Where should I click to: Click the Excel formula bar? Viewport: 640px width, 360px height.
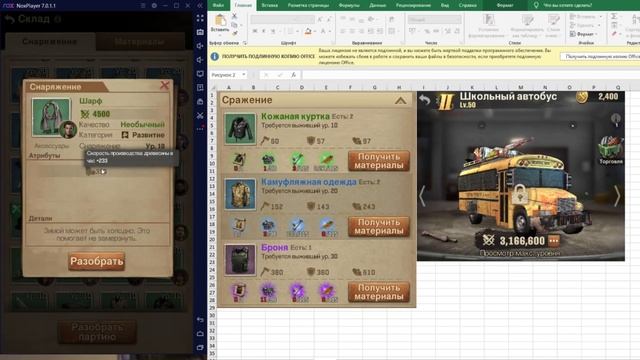[471, 75]
